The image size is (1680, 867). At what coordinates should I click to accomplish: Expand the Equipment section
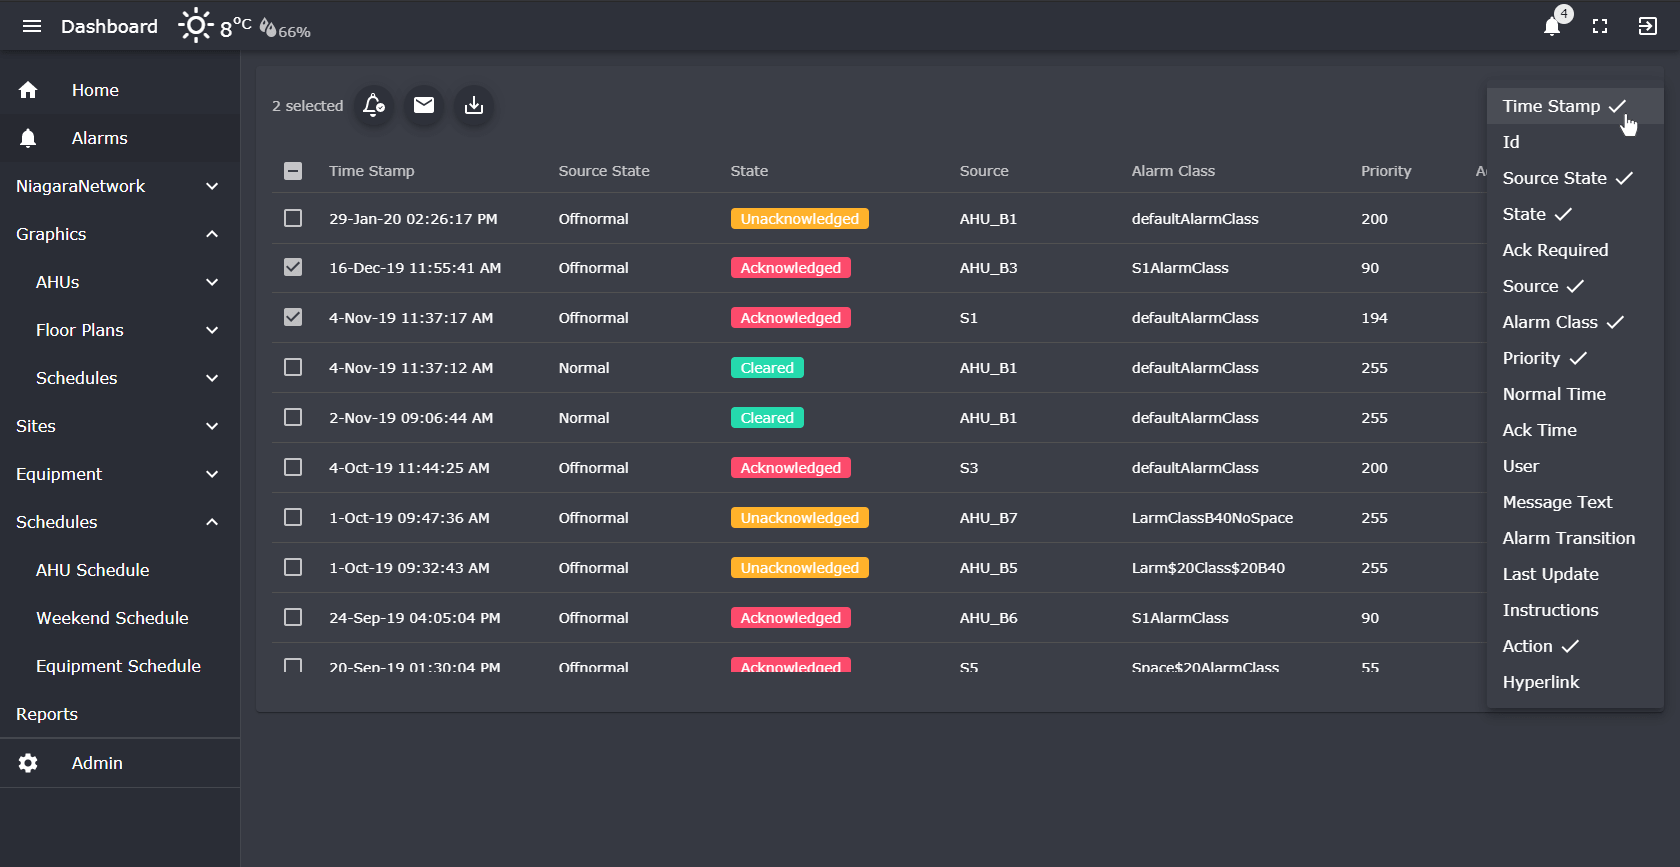pyautogui.click(x=212, y=474)
